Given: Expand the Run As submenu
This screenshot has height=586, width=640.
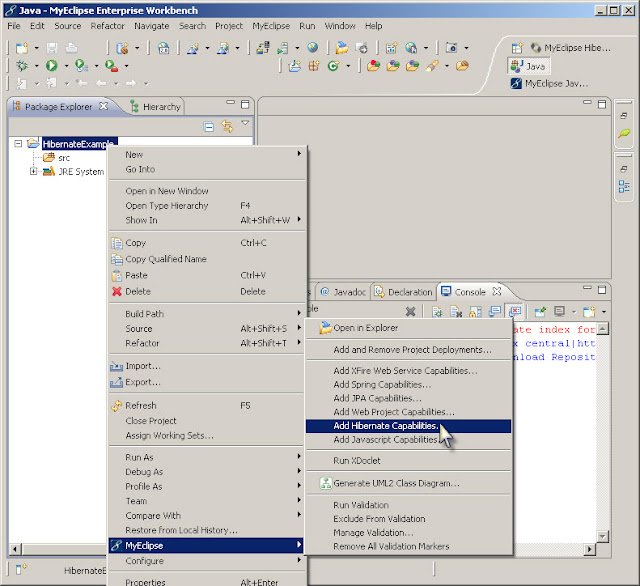Looking at the screenshot, I should (207, 457).
